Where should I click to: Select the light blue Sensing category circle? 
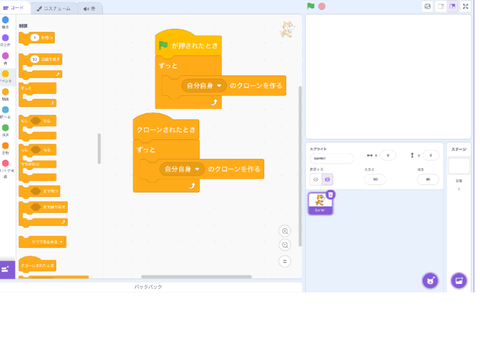click(5, 110)
